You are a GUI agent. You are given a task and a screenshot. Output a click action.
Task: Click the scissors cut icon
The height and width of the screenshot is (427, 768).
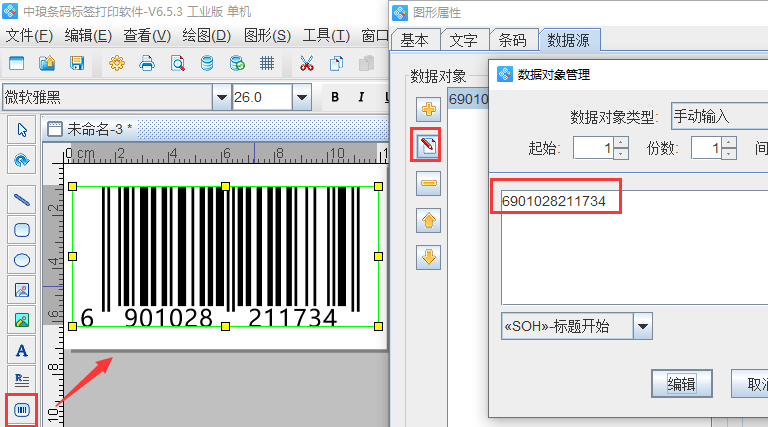(x=306, y=63)
